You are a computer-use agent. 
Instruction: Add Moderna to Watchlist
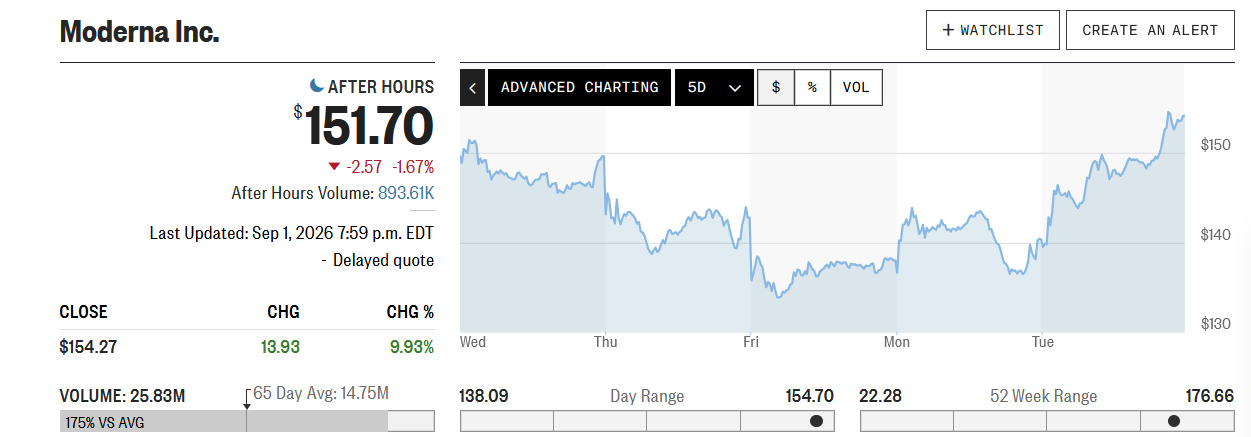992,30
